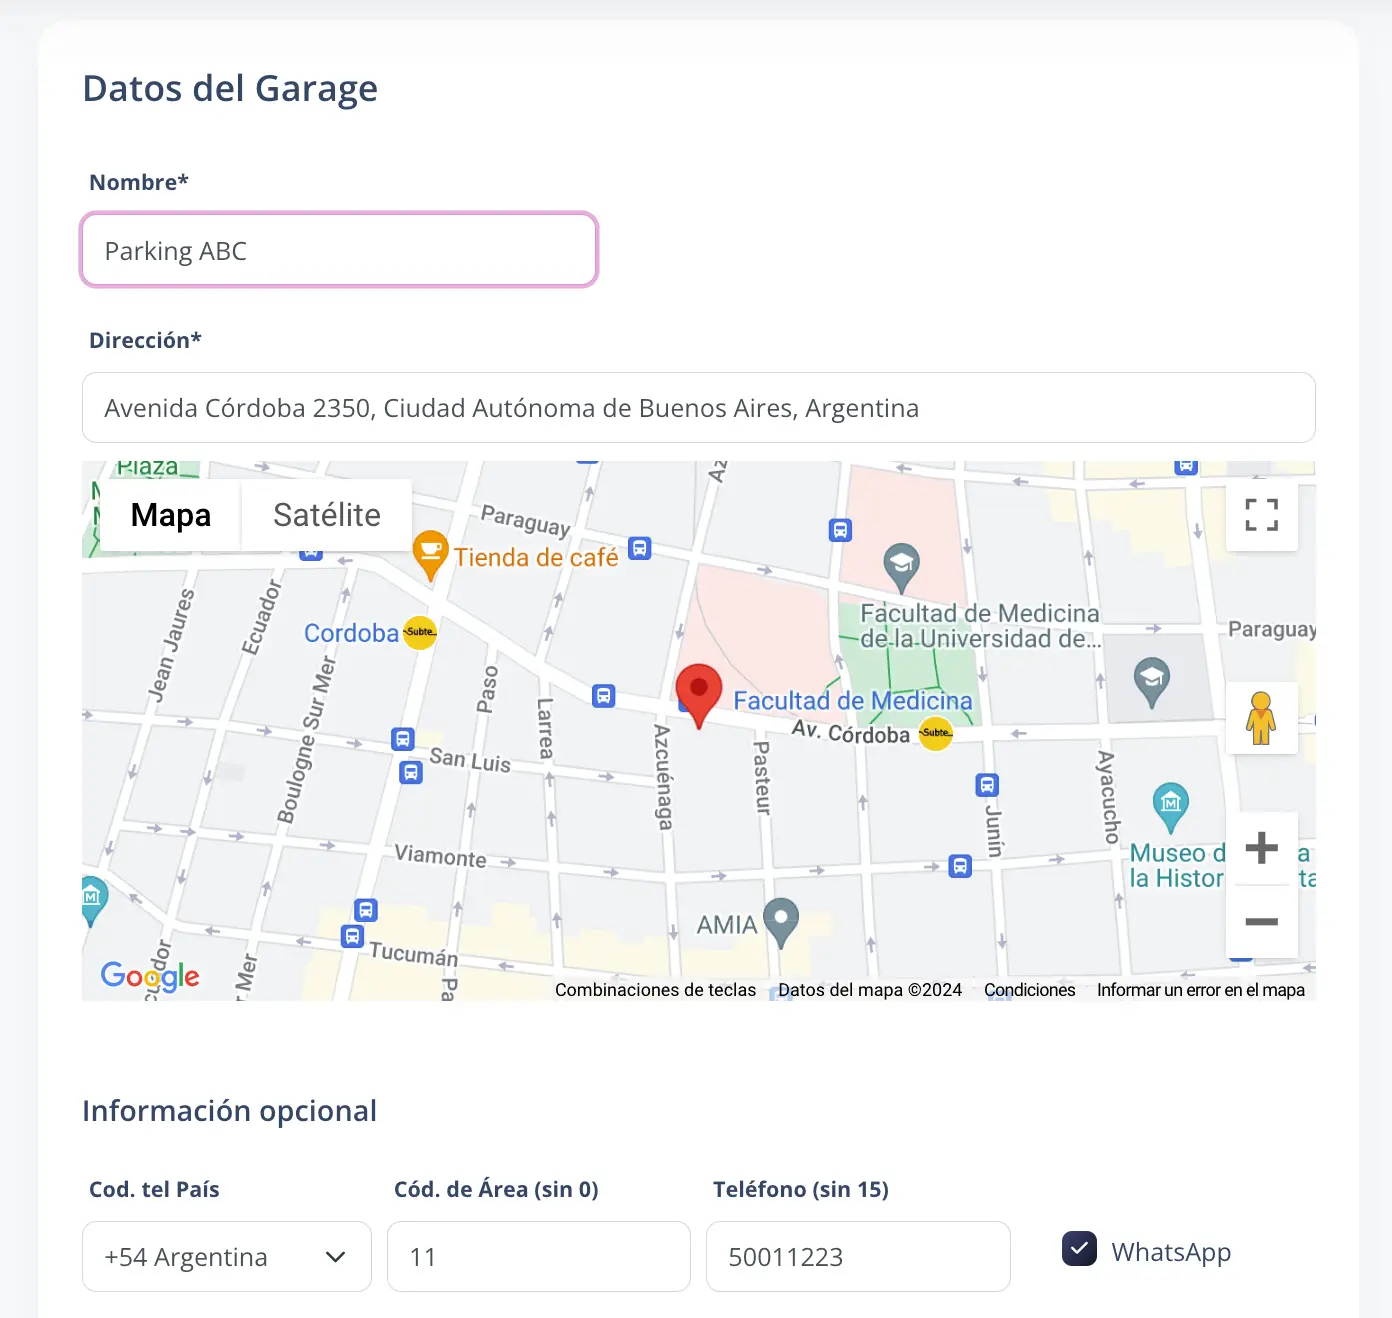Screen dimensions: 1392x1318
Task: Focus the Nombre field showing Parking ABC
Action: coord(339,250)
